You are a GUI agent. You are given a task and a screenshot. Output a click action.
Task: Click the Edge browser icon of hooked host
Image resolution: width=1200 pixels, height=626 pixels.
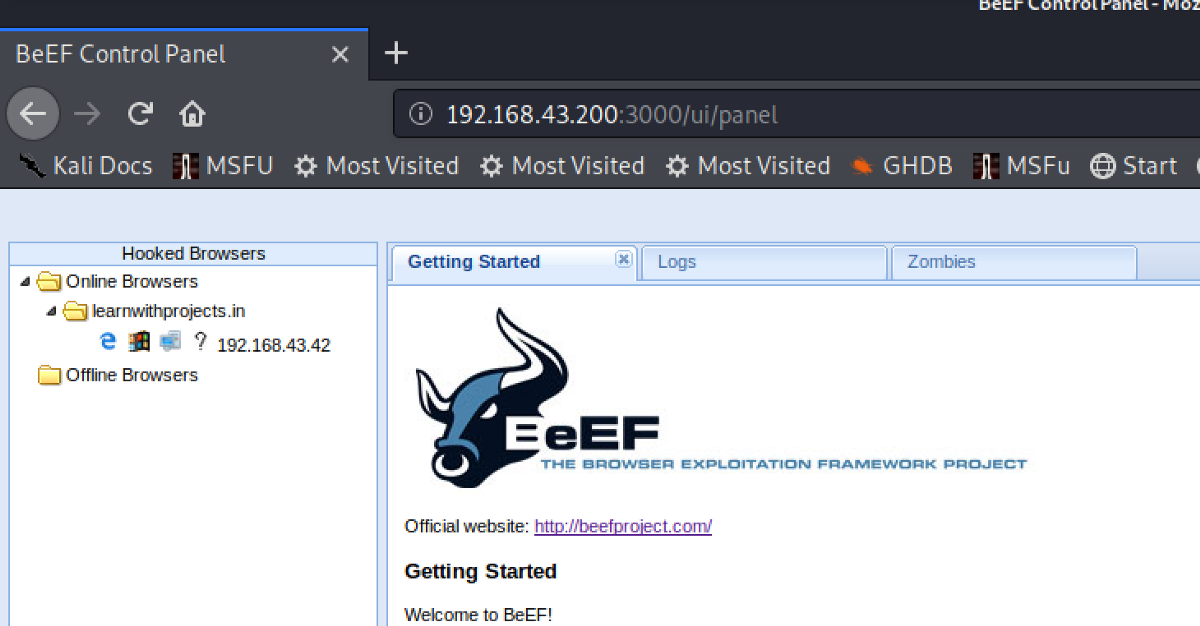[108, 342]
